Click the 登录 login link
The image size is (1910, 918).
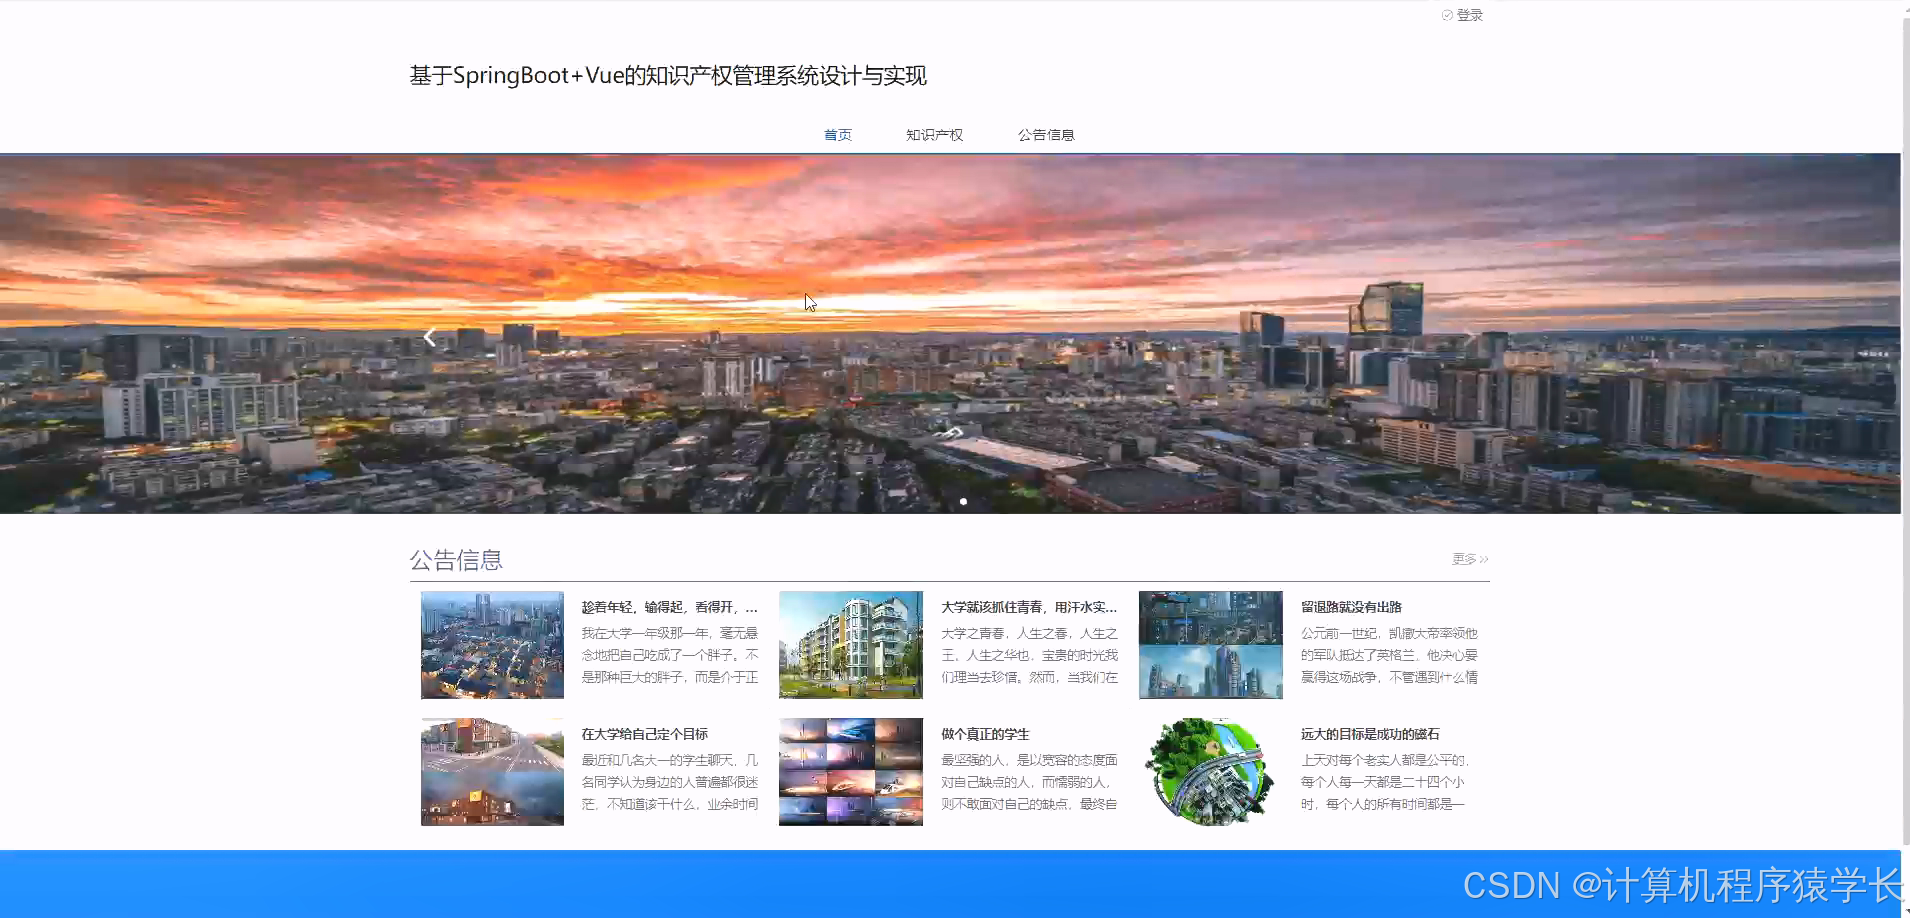(x=1470, y=14)
